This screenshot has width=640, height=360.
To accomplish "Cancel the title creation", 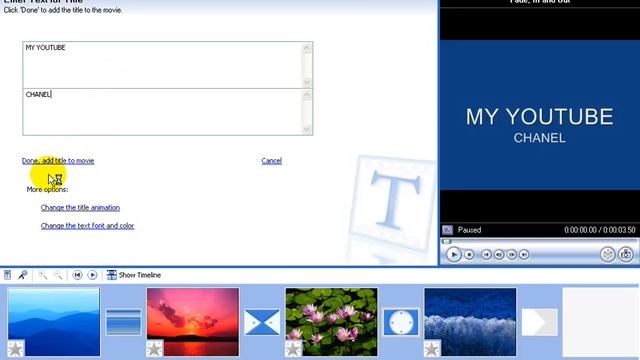I will (x=271, y=161).
